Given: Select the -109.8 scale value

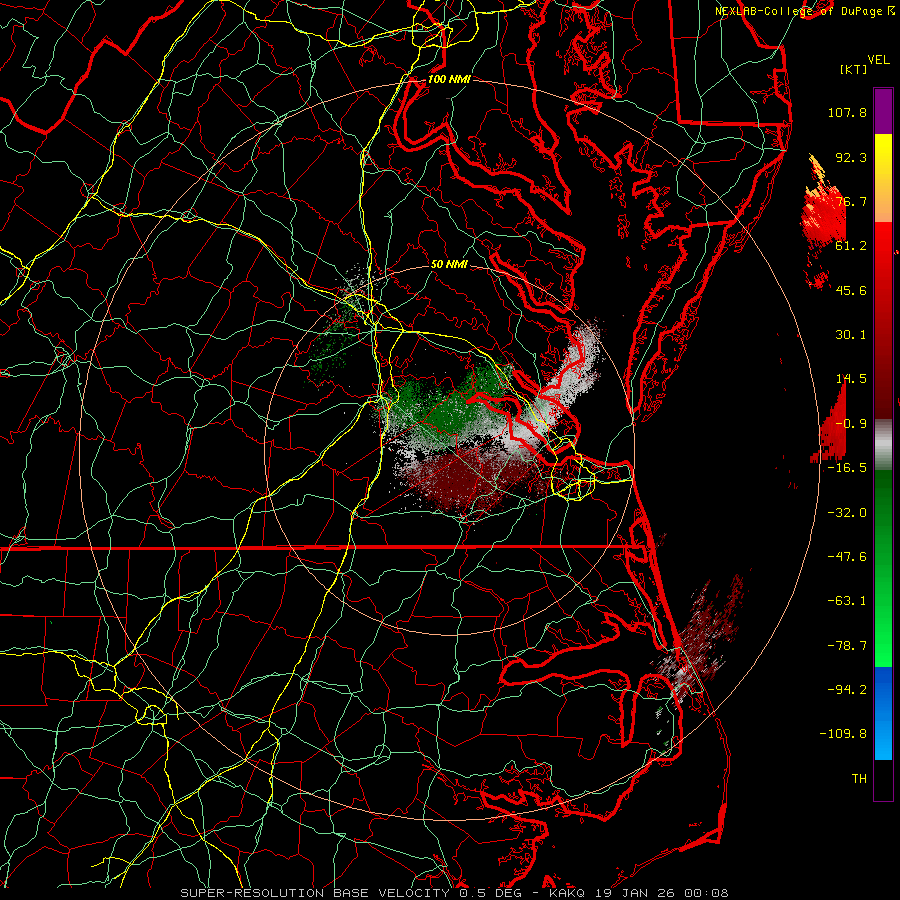Looking at the screenshot, I should 843,734.
